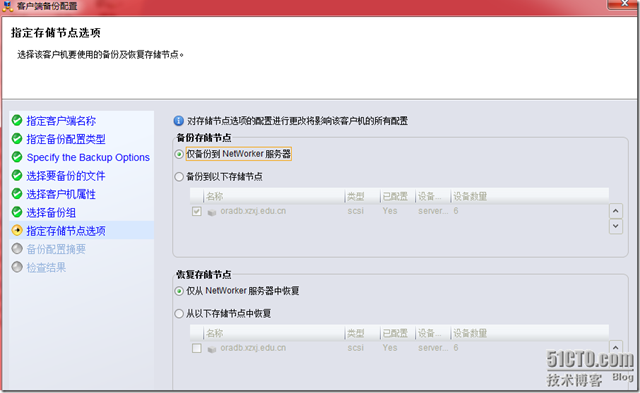Toggle checked box for oradb.xzxj.edu.cn in backup nodes

pyautogui.click(x=197, y=211)
